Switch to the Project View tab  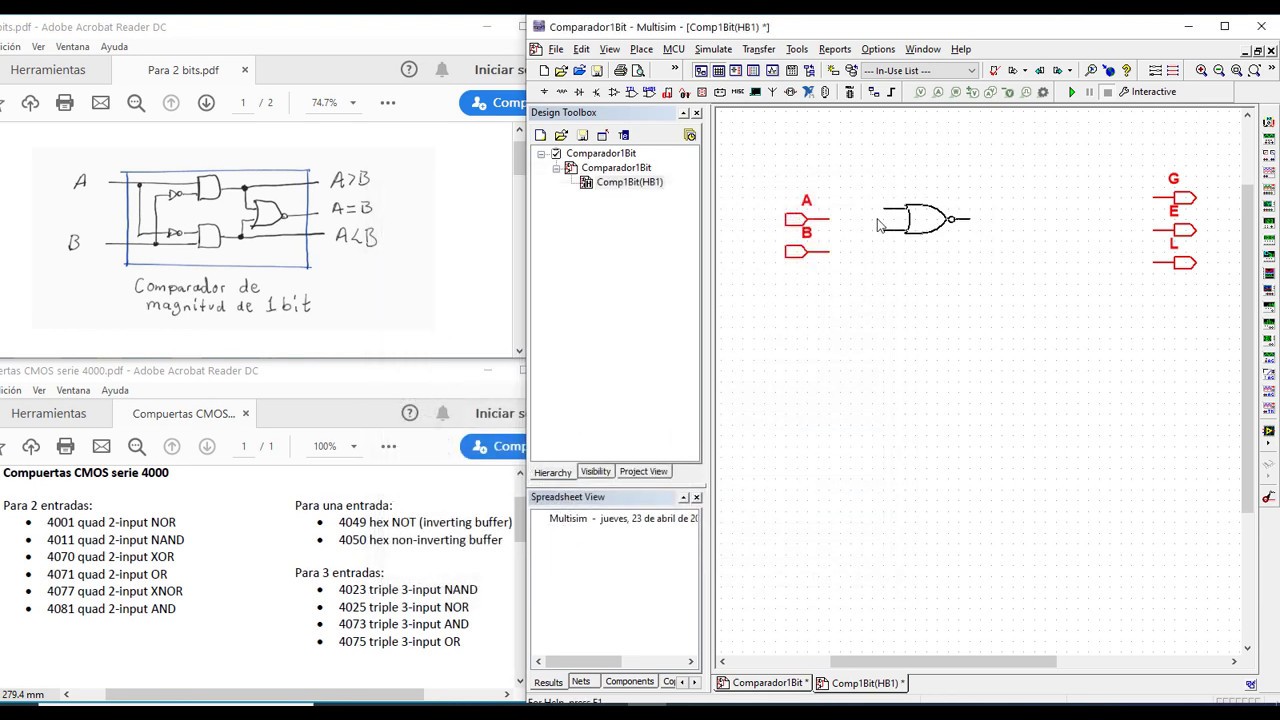pos(643,472)
